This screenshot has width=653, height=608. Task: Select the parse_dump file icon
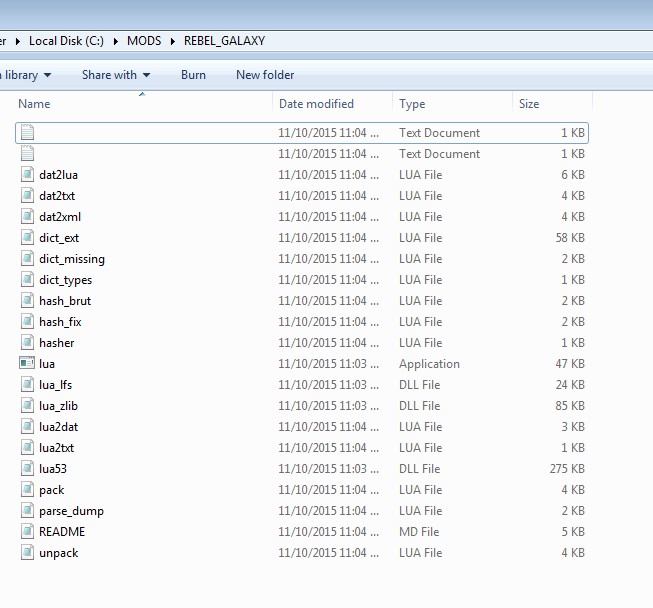[x=27, y=511]
